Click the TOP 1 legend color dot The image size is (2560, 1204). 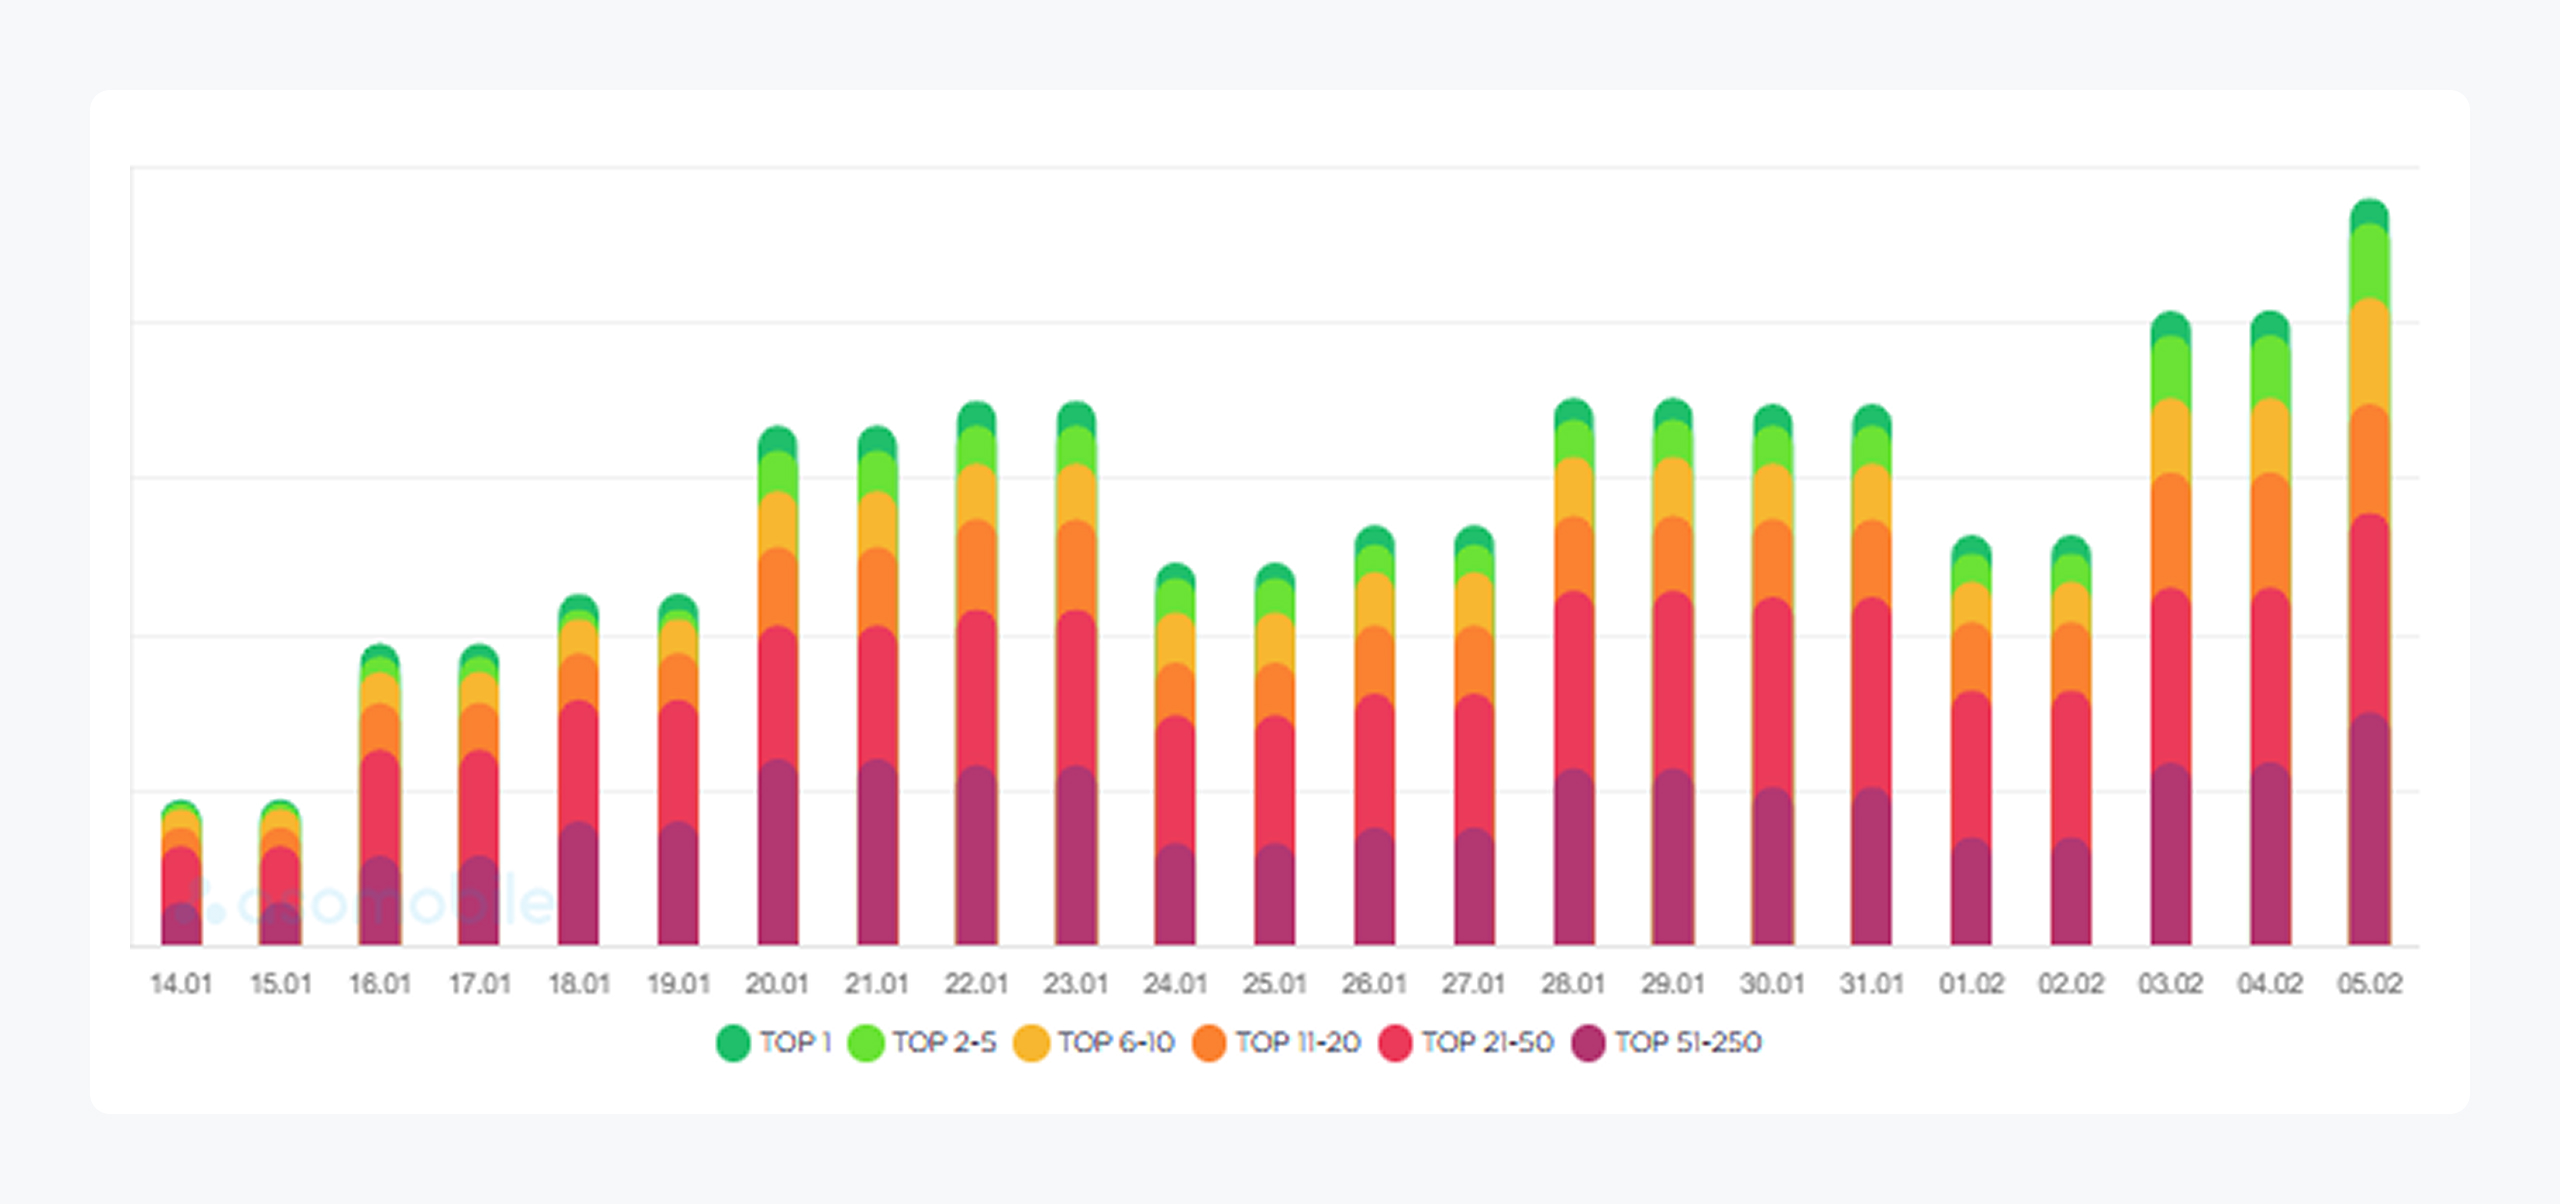[x=733, y=1043]
